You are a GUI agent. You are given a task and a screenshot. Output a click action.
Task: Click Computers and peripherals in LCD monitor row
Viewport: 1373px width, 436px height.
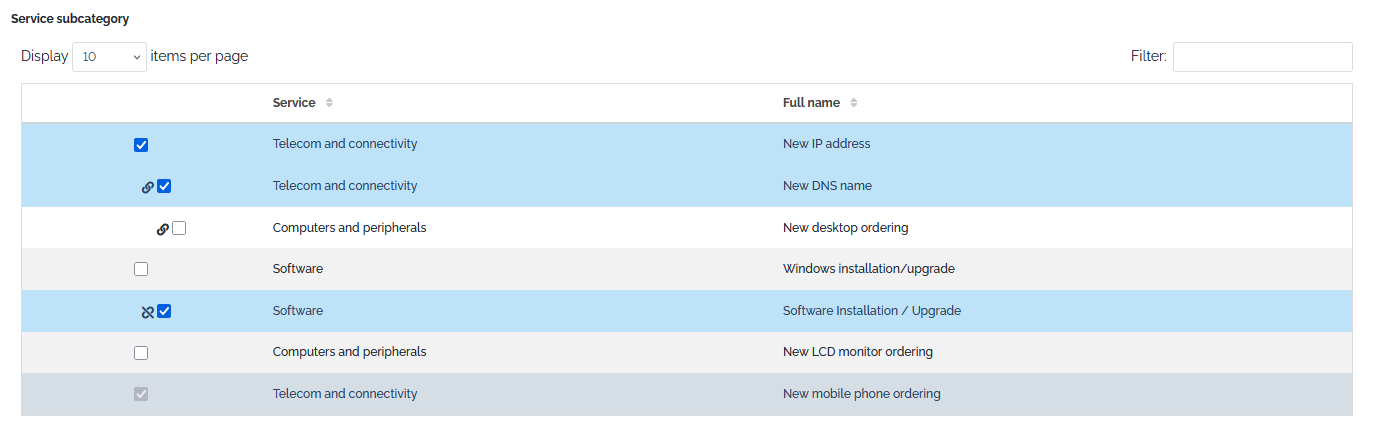tap(349, 352)
